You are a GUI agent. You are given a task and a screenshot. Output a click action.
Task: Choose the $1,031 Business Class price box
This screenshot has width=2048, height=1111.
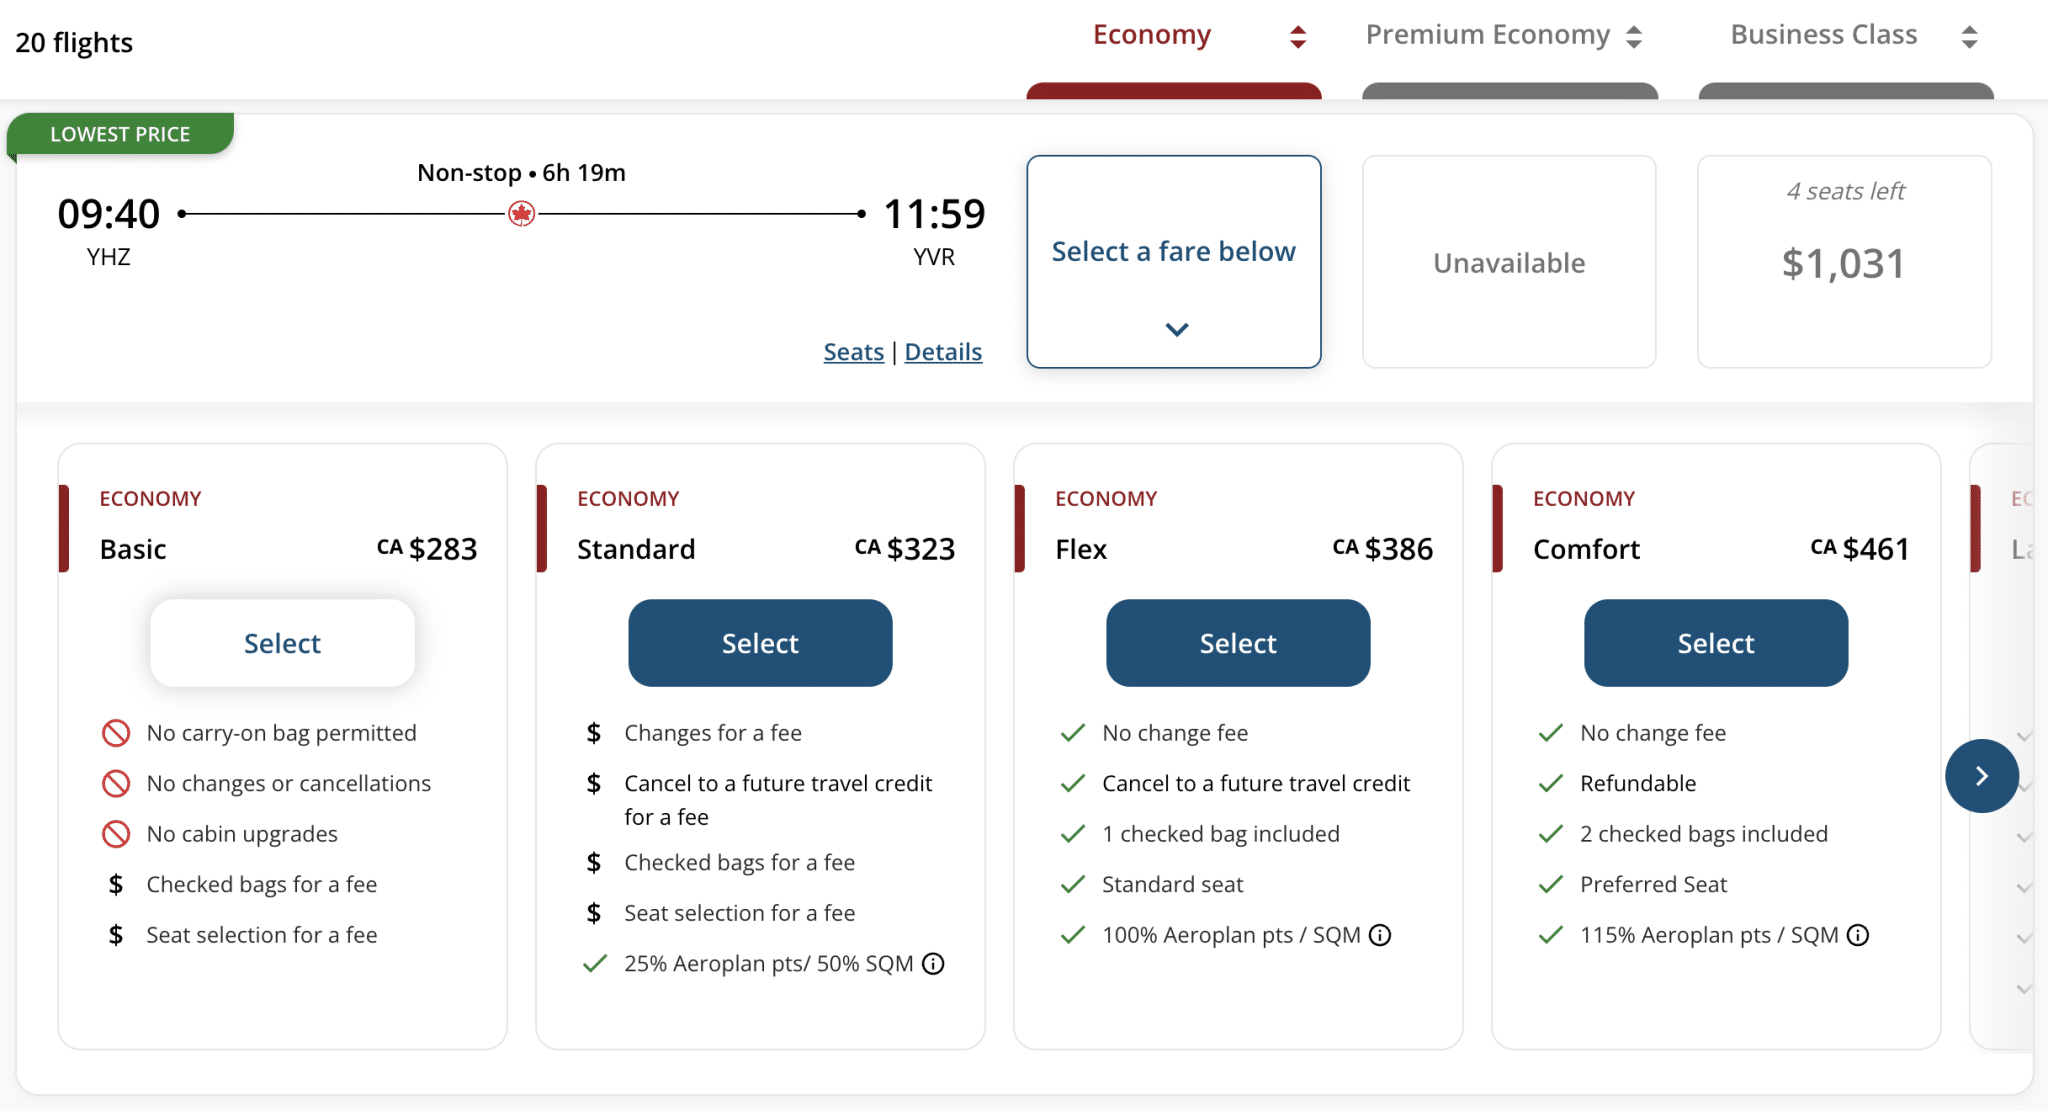[1843, 262]
